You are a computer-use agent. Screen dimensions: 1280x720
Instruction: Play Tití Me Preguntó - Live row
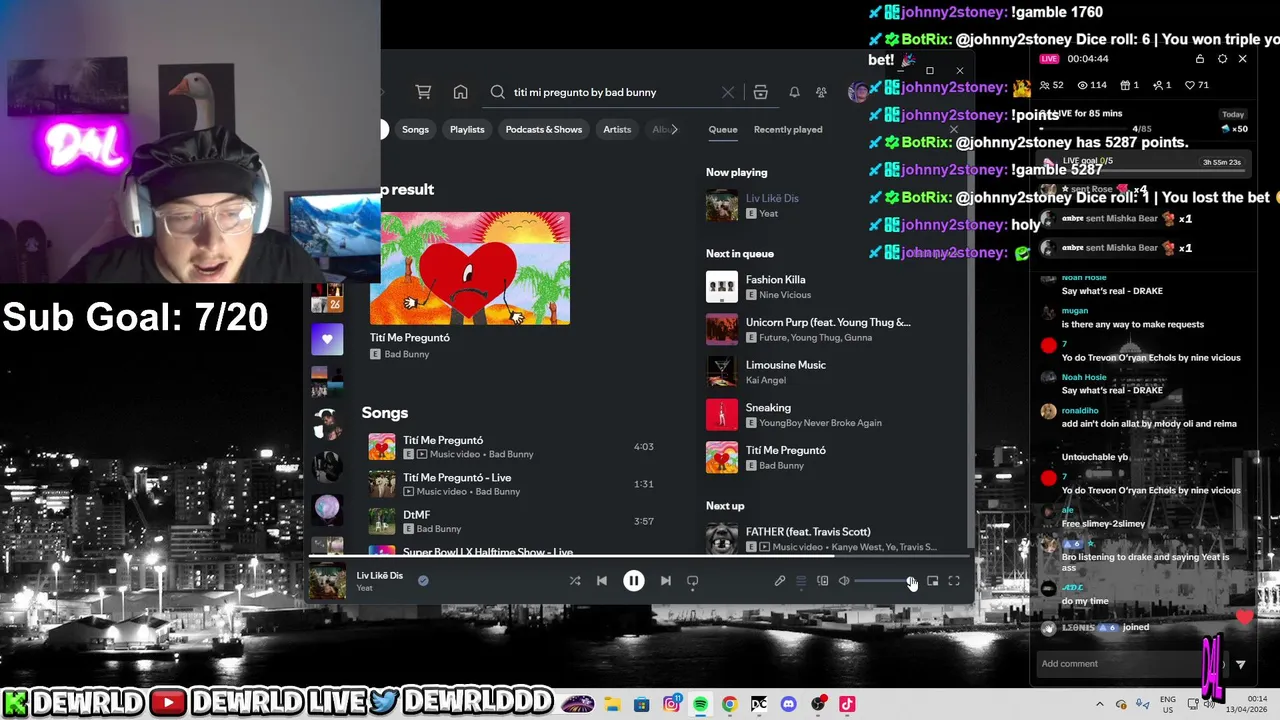click(510, 484)
